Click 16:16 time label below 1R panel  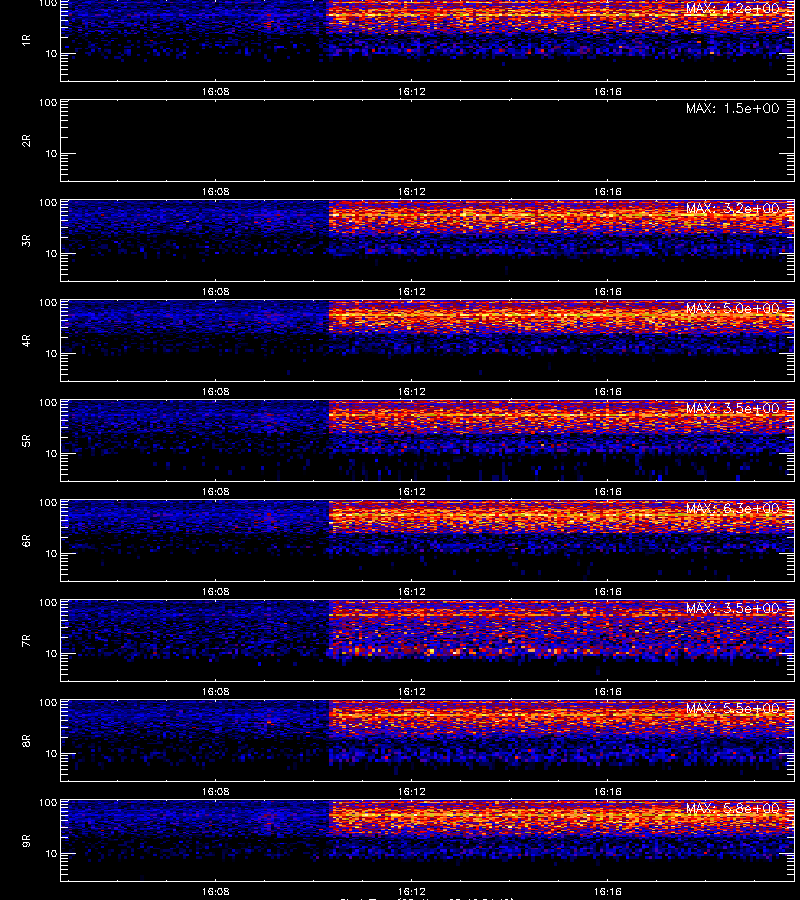[608, 92]
